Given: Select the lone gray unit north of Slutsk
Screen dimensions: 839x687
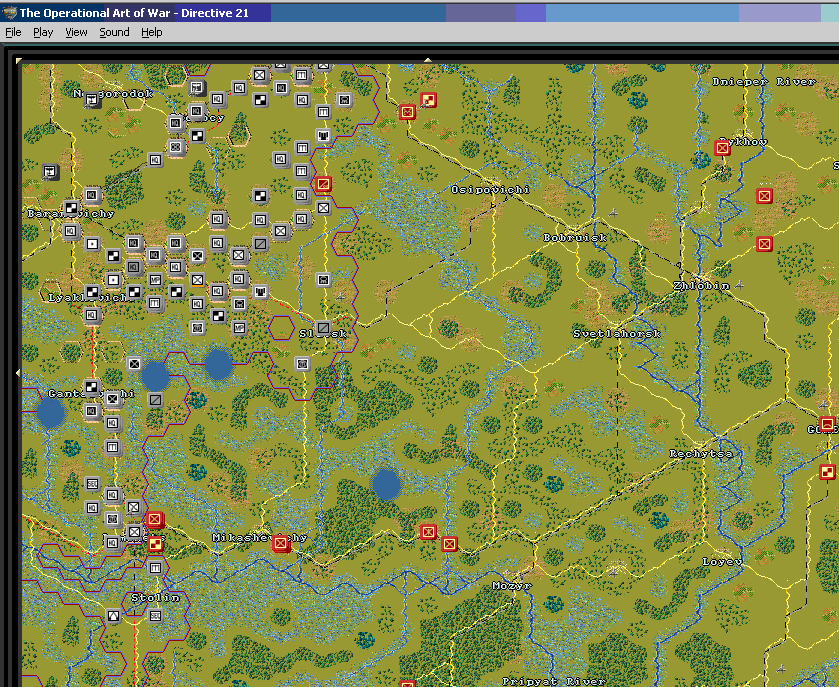Looking at the screenshot, I should pyautogui.click(x=323, y=279).
